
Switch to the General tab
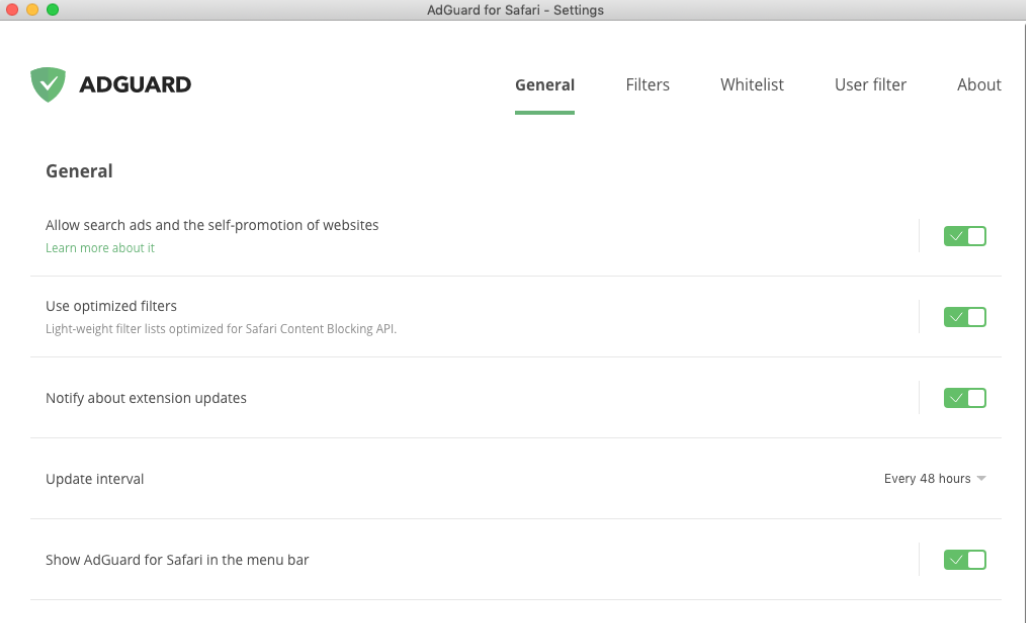click(x=544, y=85)
